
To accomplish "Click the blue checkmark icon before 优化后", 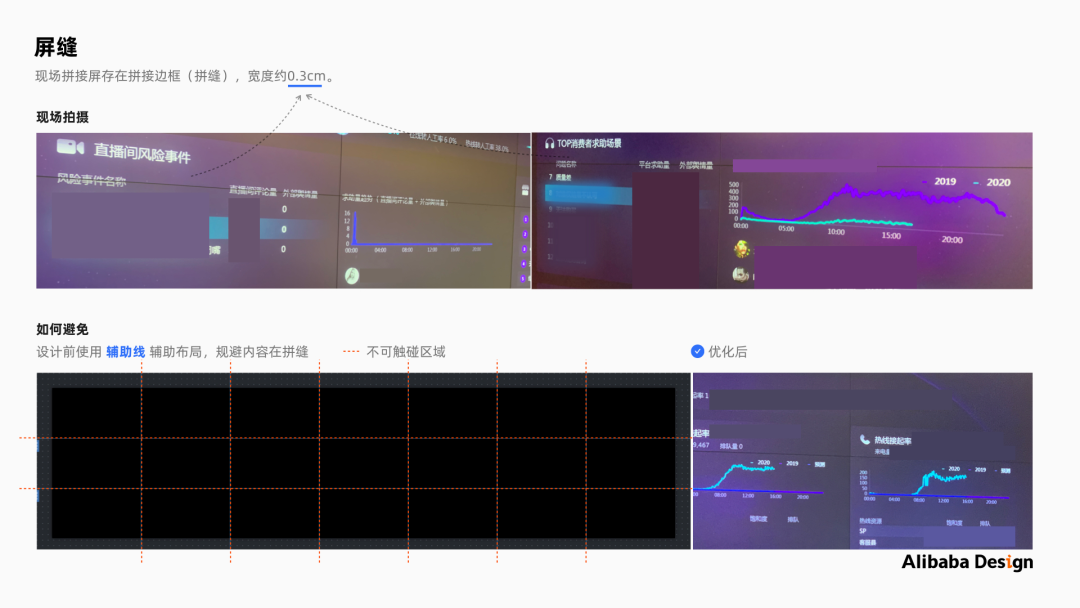I will click(697, 351).
